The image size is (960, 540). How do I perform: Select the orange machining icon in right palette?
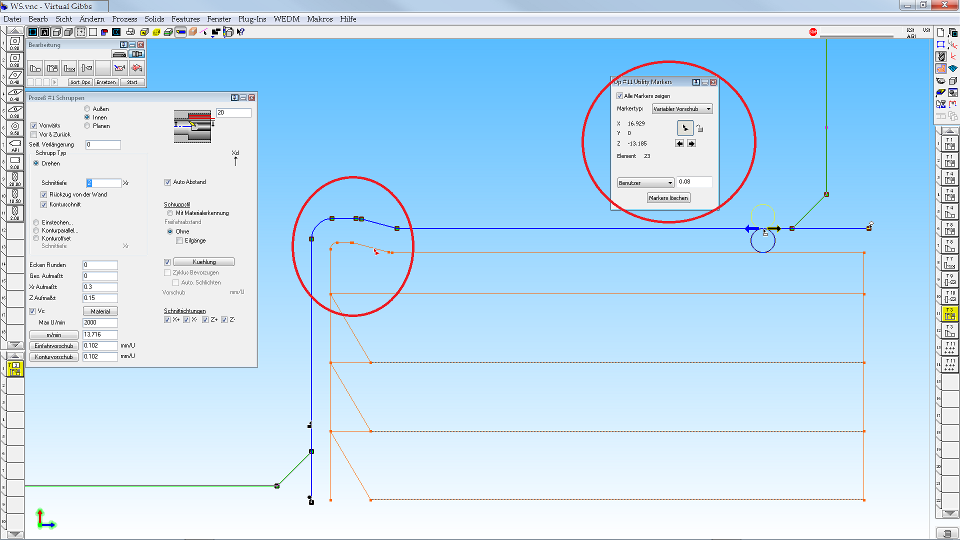pos(941,69)
